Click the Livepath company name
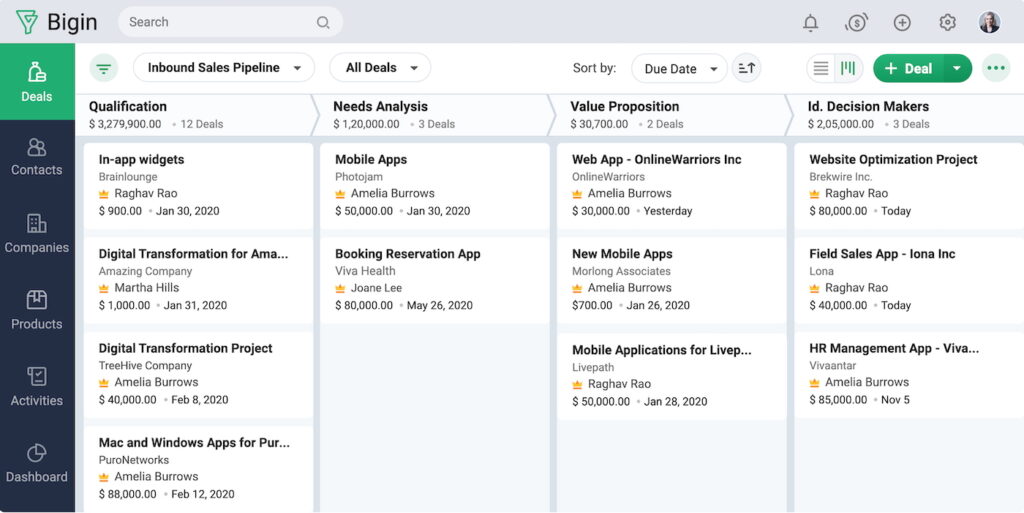The image size is (1024, 513). click(x=593, y=367)
